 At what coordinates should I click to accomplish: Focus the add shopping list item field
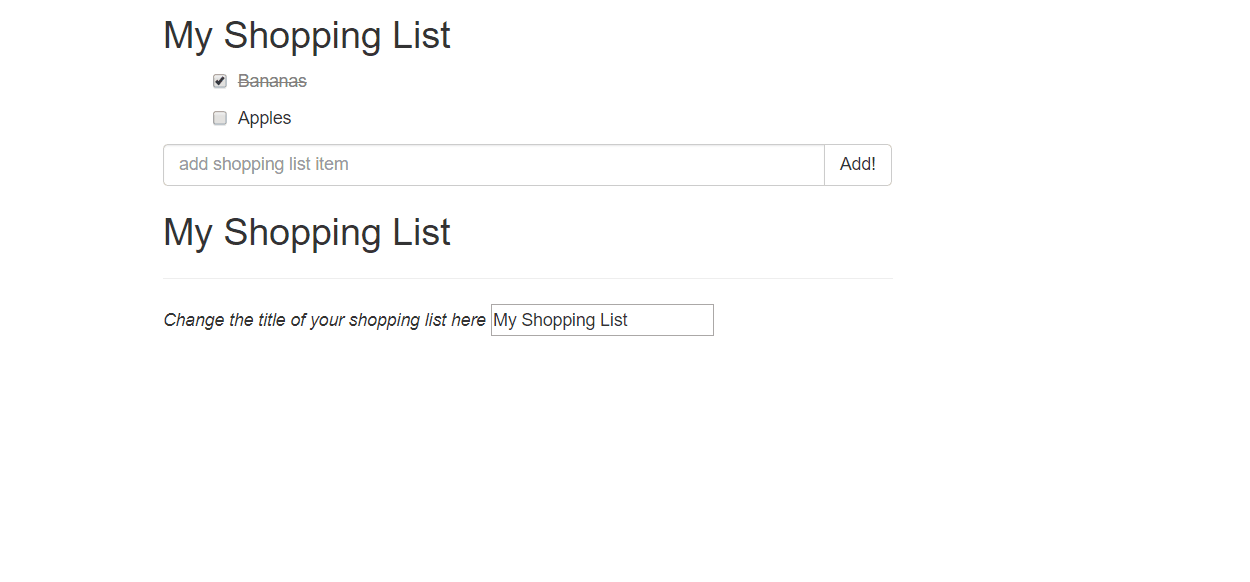493,165
